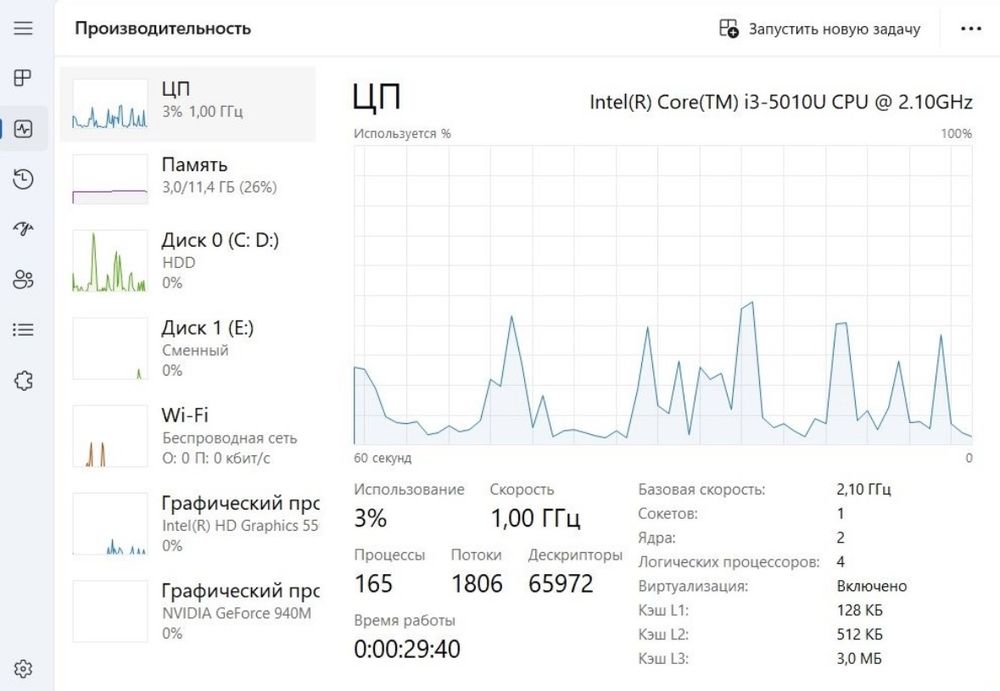Open the Startup apps page icon
Viewport: 1000px width, 691px height.
[23, 228]
